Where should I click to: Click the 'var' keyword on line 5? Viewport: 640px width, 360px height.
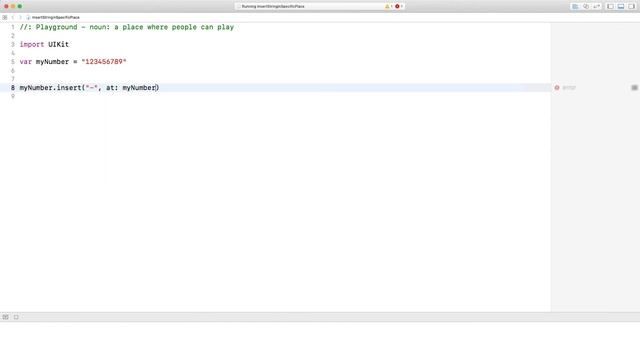coord(26,62)
